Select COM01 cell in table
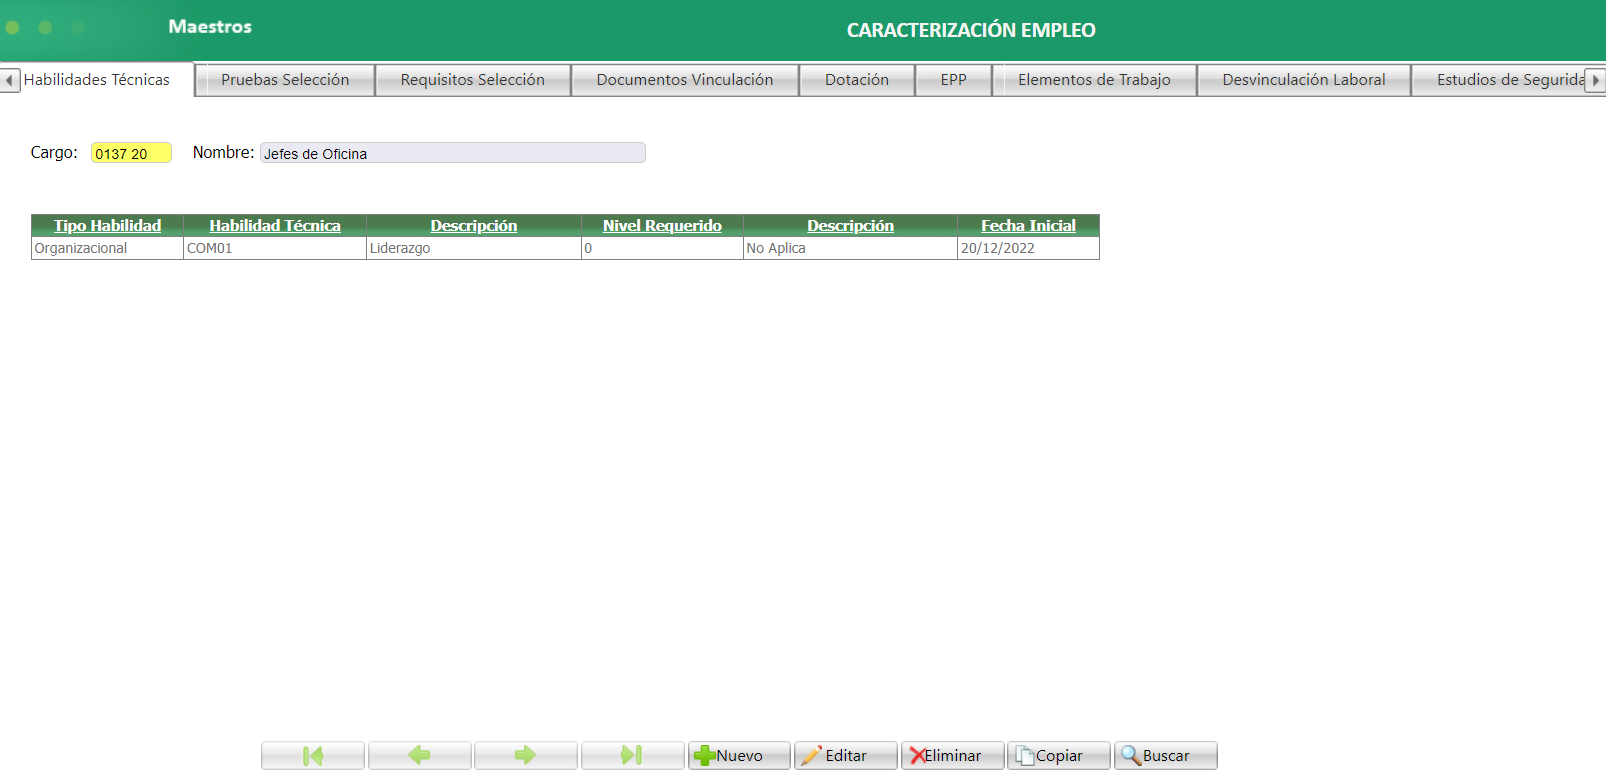Image resolution: width=1606 pixels, height=772 pixels. point(275,248)
